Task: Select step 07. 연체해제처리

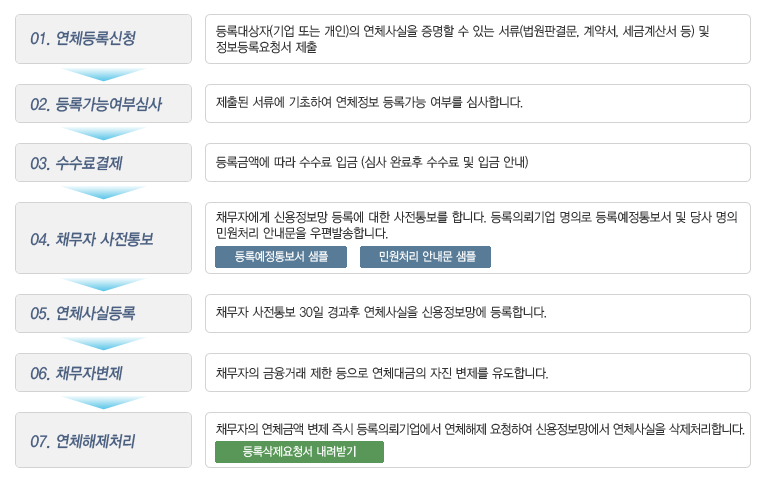Action: (104, 440)
